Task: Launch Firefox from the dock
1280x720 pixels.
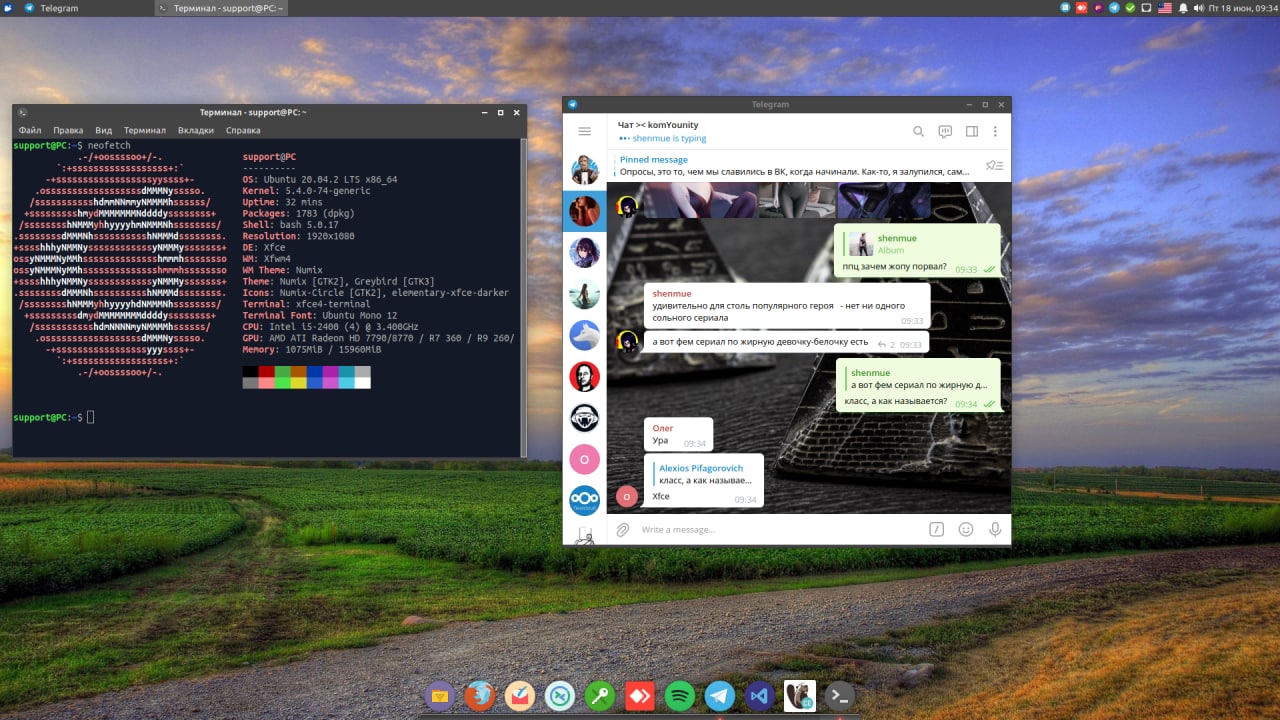Action: tap(479, 695)
